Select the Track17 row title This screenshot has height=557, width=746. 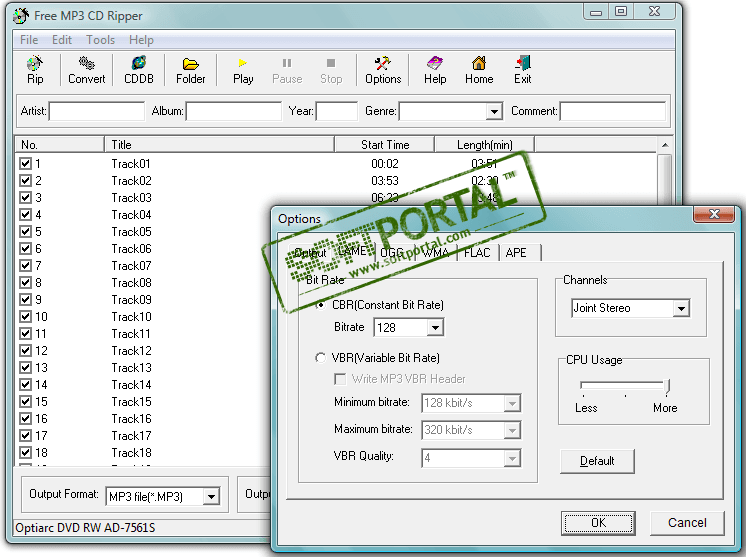point(131,436)
